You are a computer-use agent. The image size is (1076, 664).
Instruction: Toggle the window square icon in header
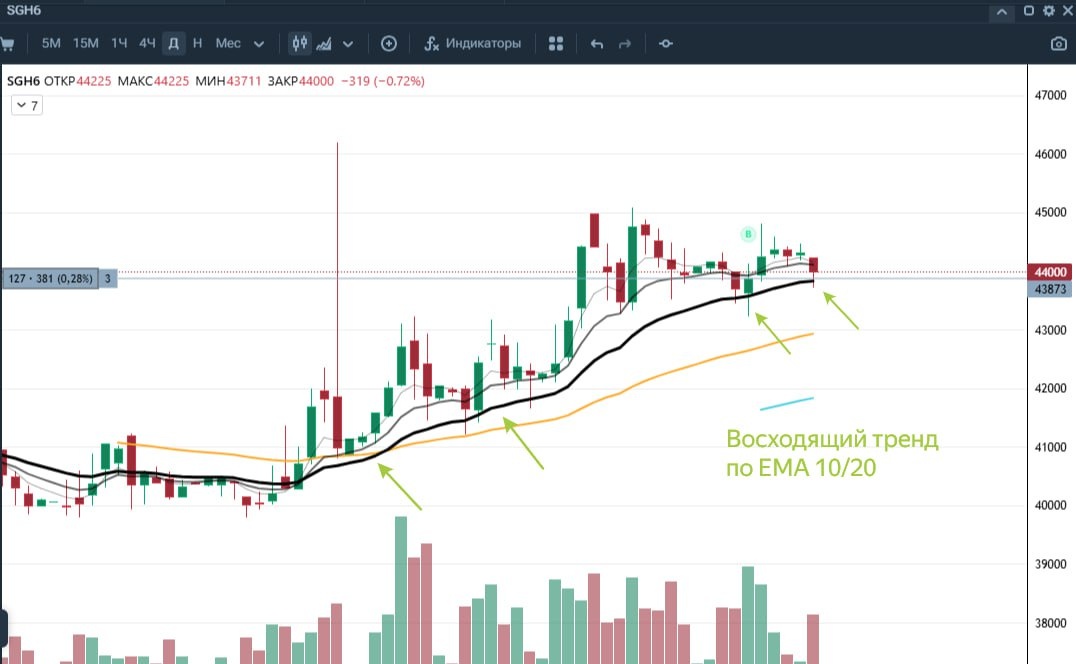(1029, 10)
